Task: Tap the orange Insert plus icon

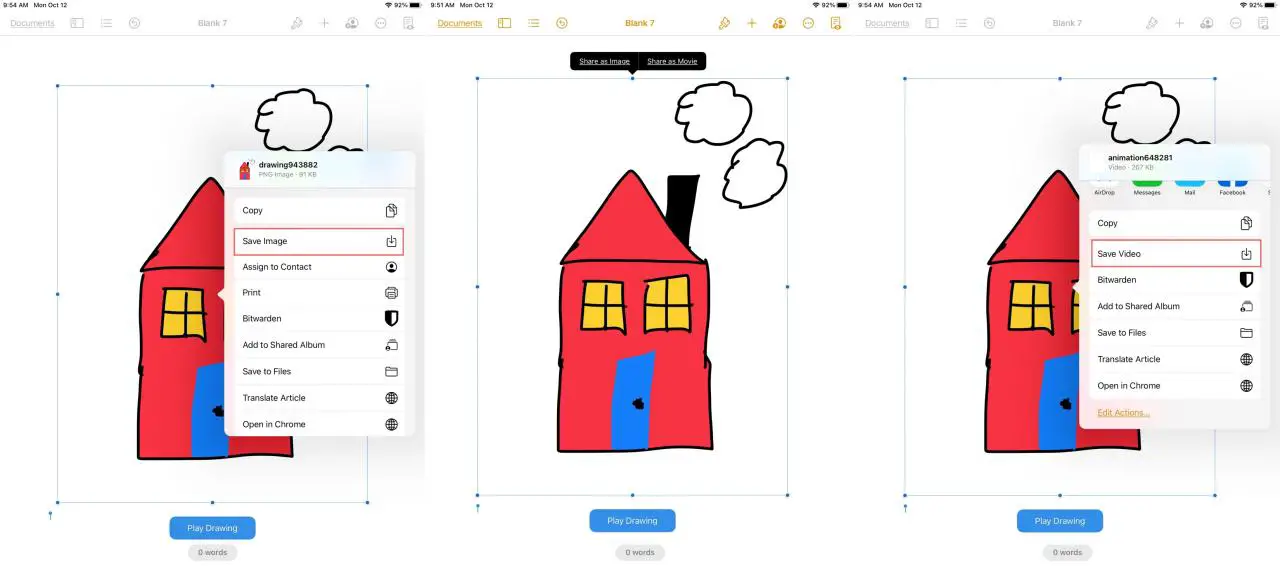Action: (752, 23)
